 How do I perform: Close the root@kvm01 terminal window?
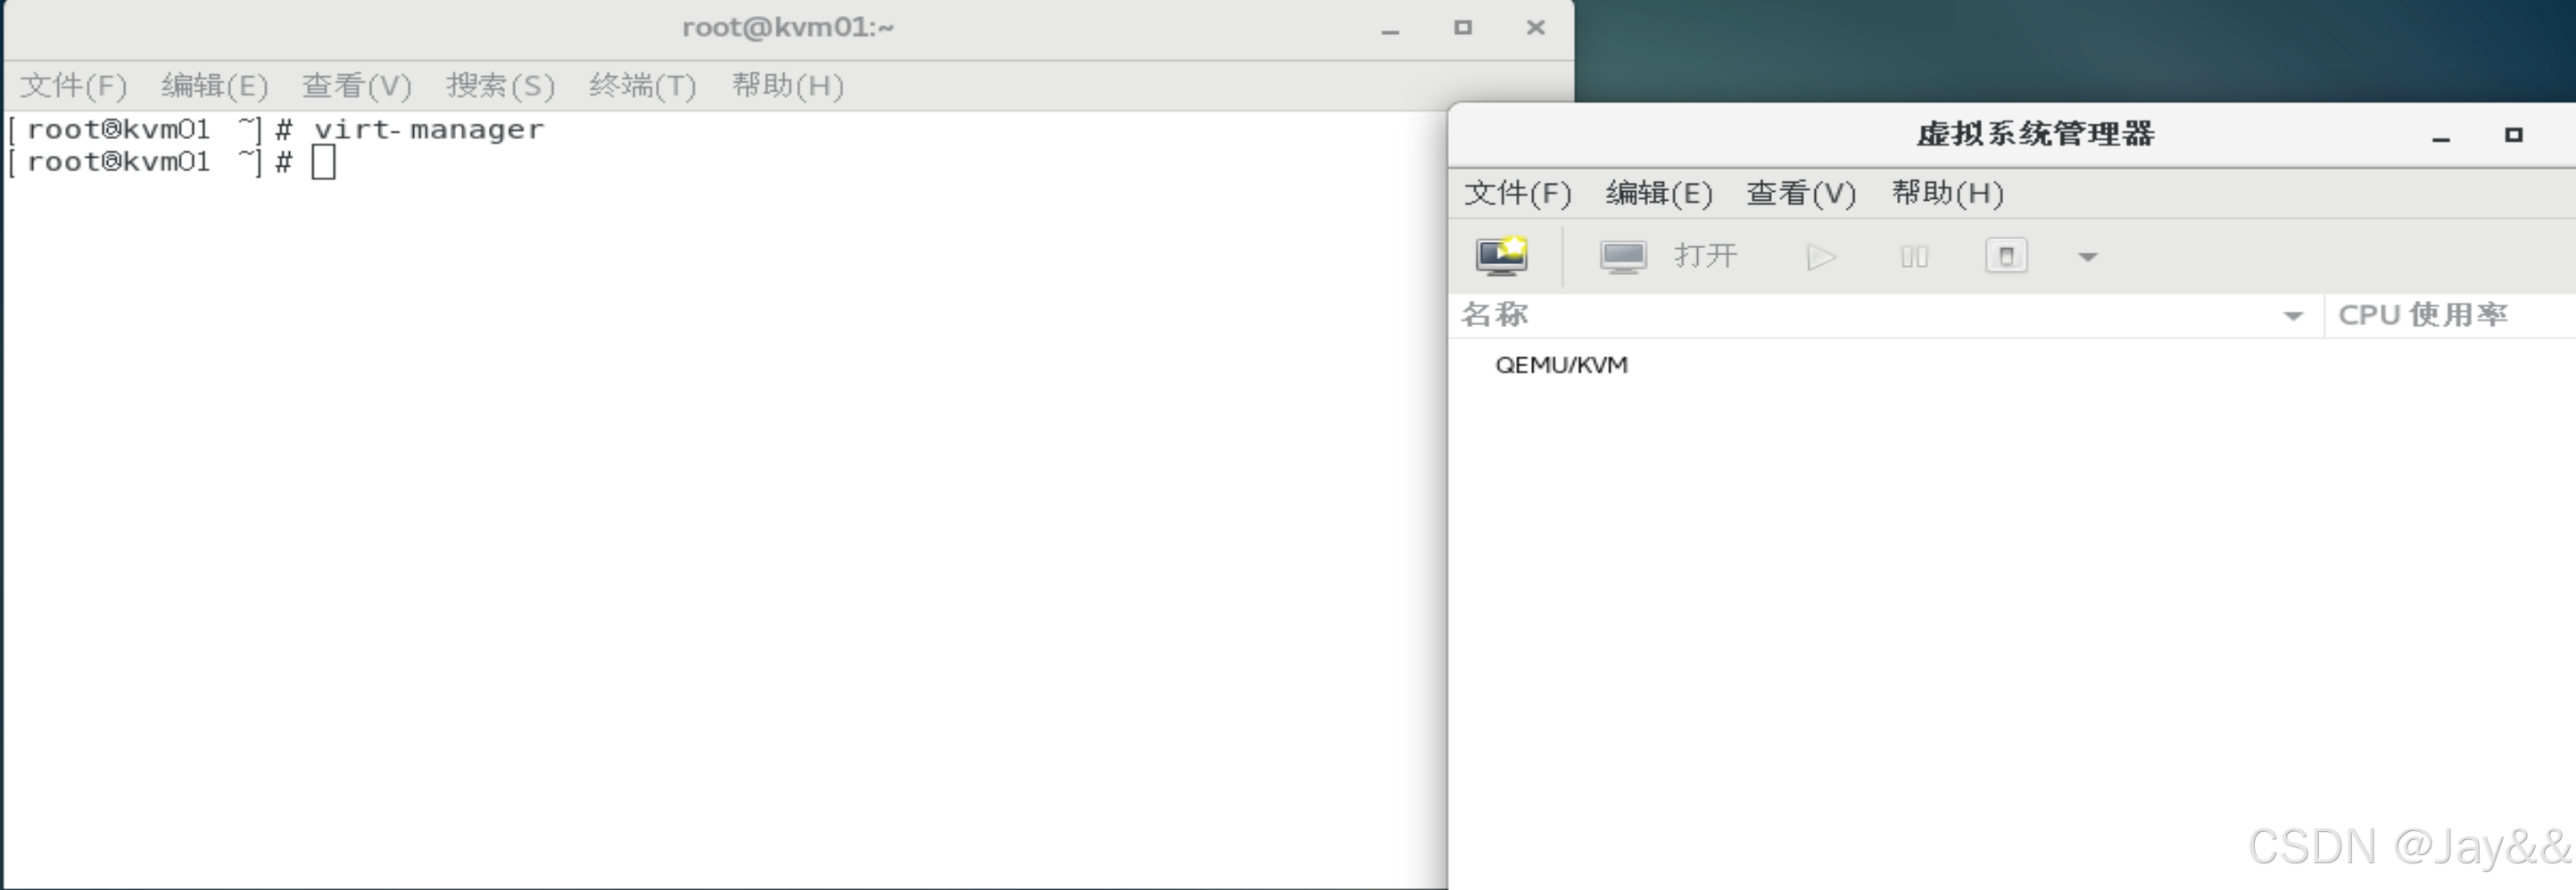[1536, 28]
